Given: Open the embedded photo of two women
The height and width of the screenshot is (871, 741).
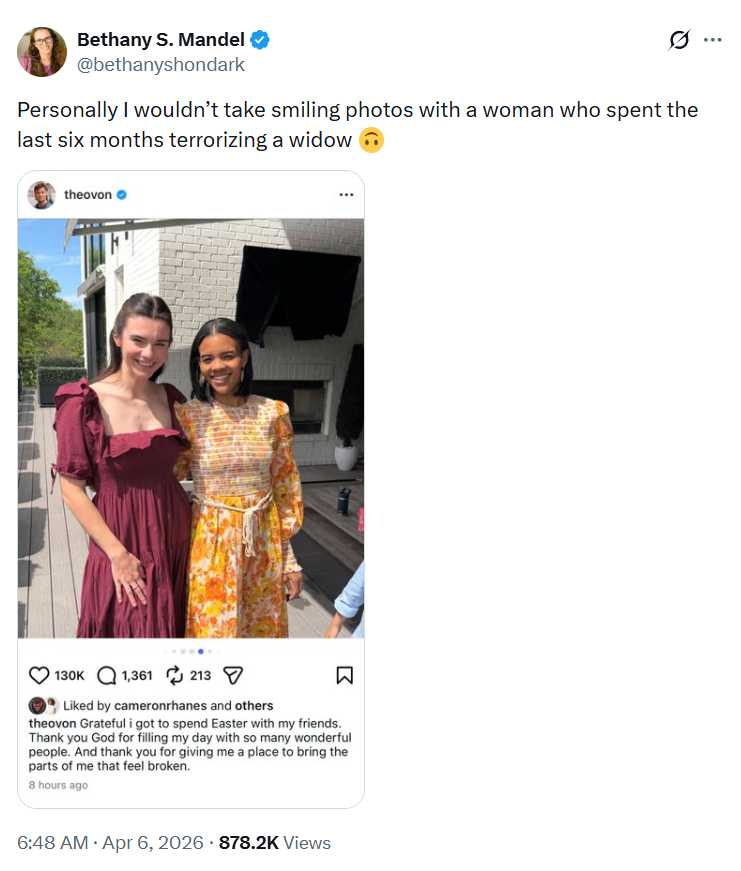Looking at the screenshot, I should click(x=191, y=428).
